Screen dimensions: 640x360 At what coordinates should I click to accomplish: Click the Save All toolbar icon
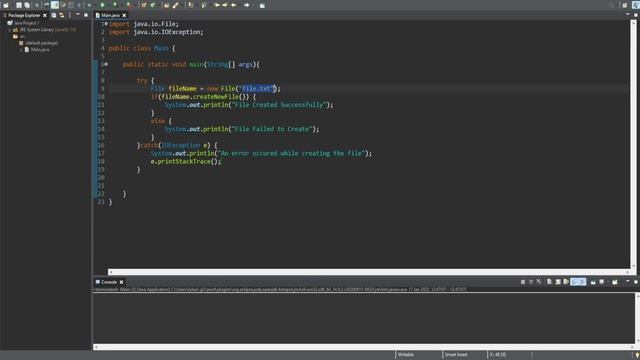click(27, 5)
